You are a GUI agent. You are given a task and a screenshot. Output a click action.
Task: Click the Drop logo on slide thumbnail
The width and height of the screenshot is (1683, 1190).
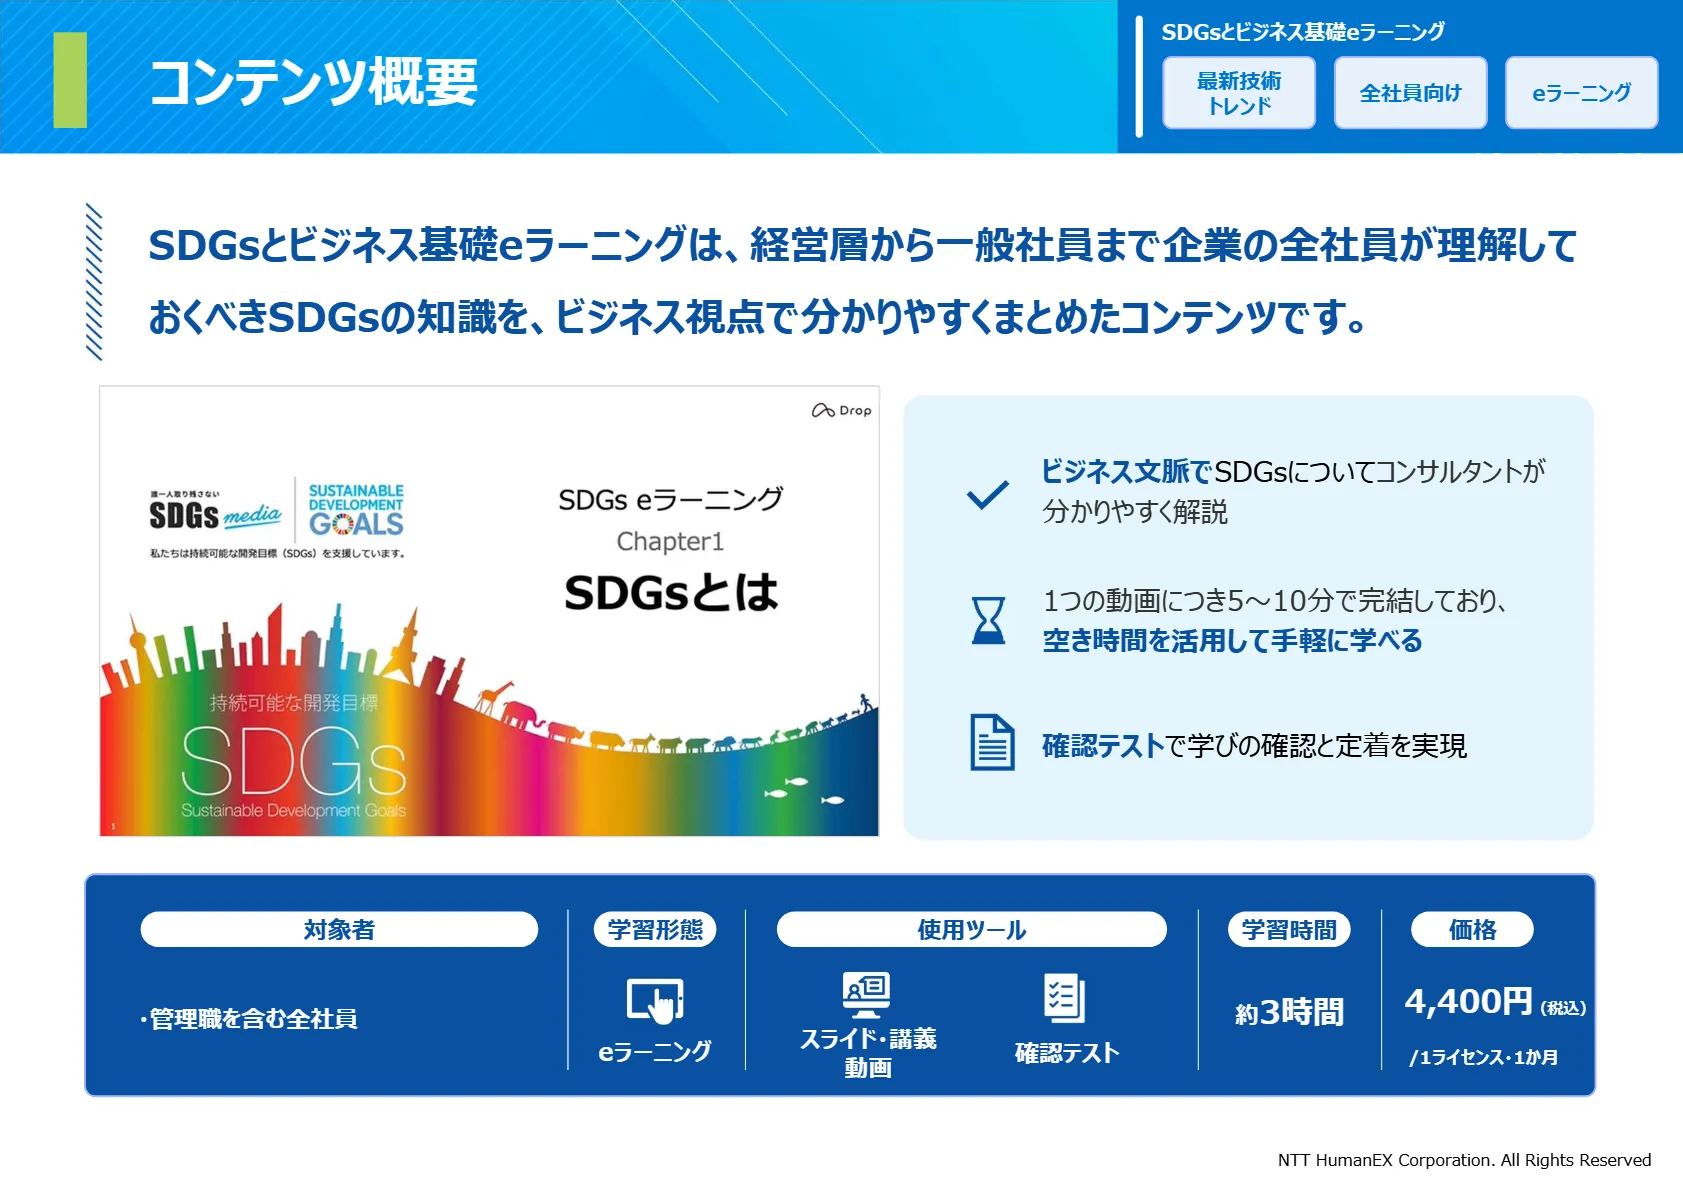841,410
